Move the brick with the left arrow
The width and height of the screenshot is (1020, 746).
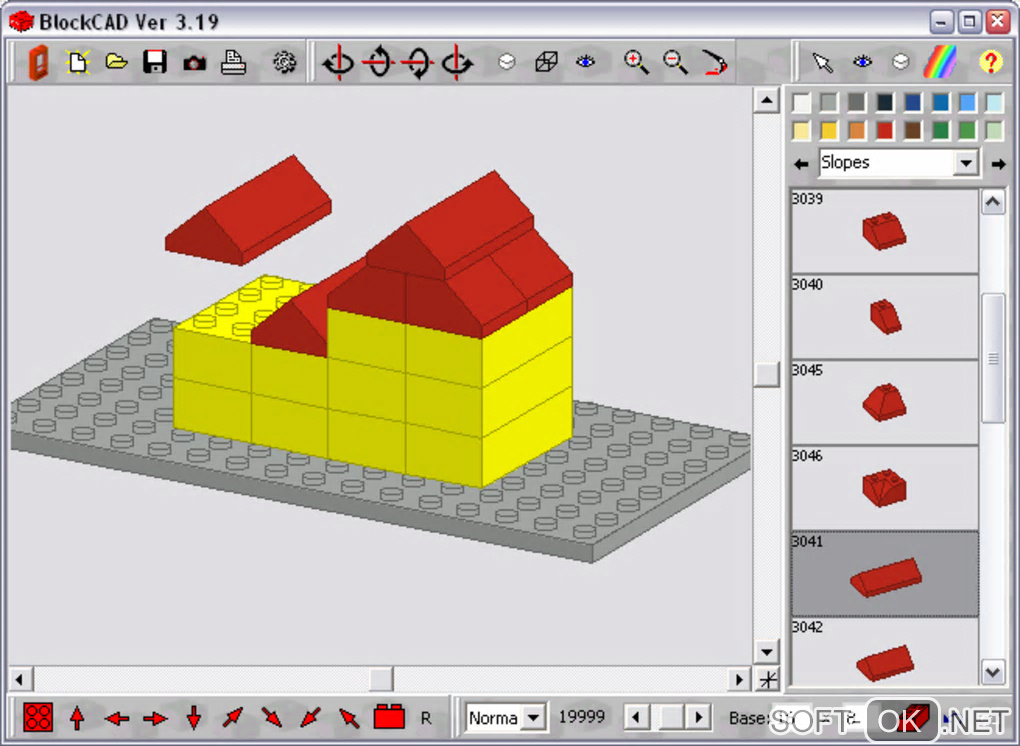(116, 719)
